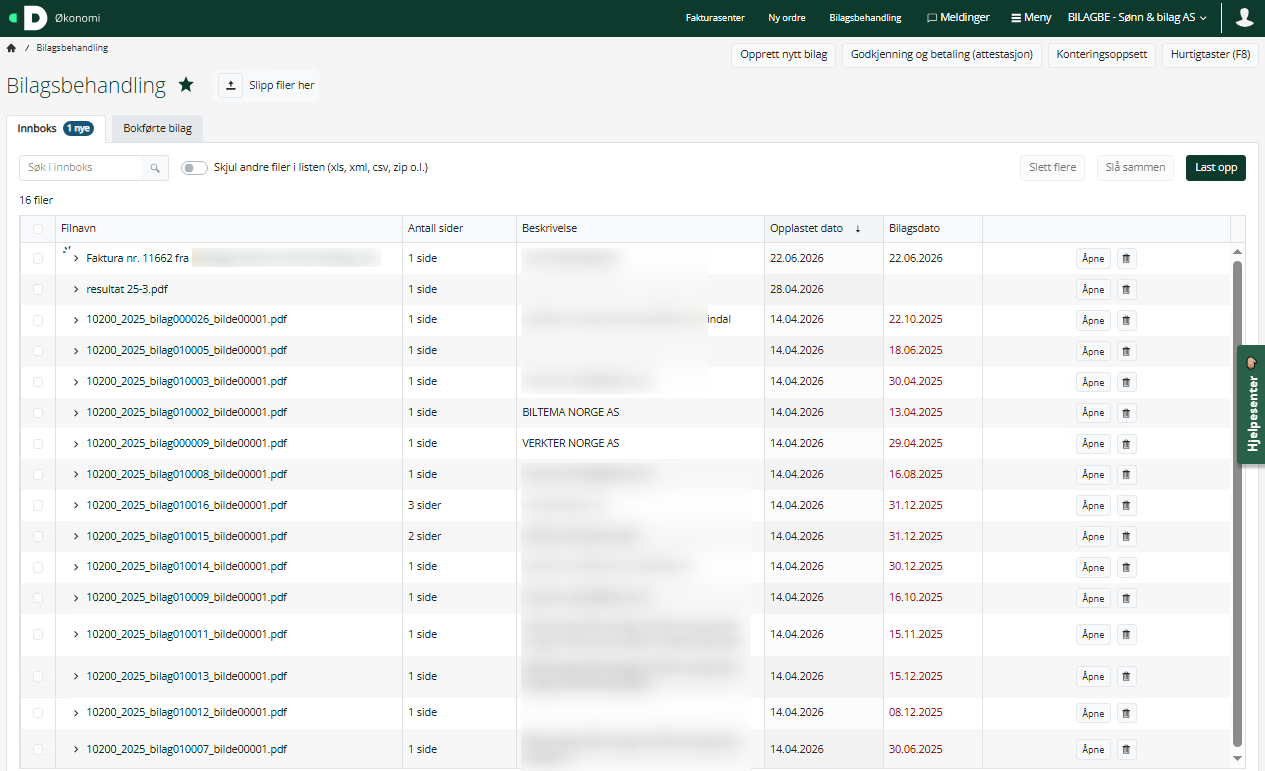The height and width of the screenshot is (771, 1265).
Task: Open Godkjenning og betaling (attestasjon)
Action: point(942,55)
